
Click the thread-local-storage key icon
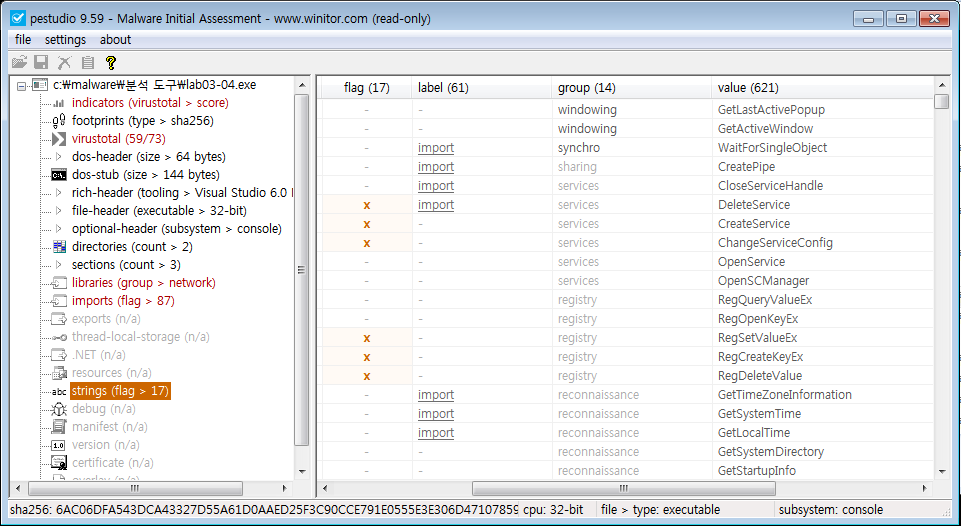pyautogui.click(x=59, y=337)
